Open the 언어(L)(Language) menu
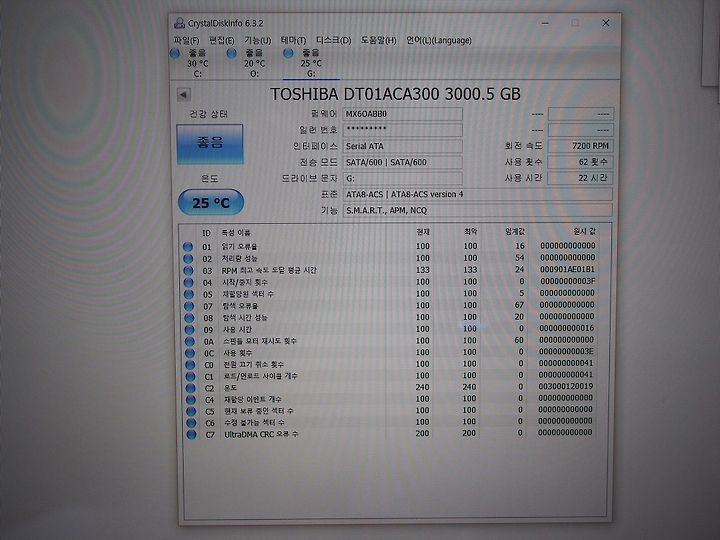The image size is (720, 540). (x=439, y=40)
